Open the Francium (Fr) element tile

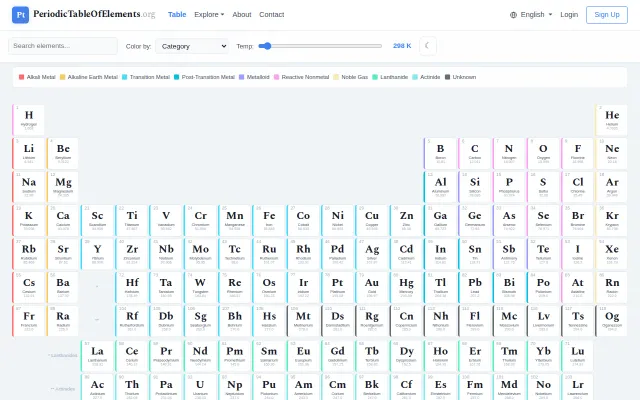pos(29,320)
